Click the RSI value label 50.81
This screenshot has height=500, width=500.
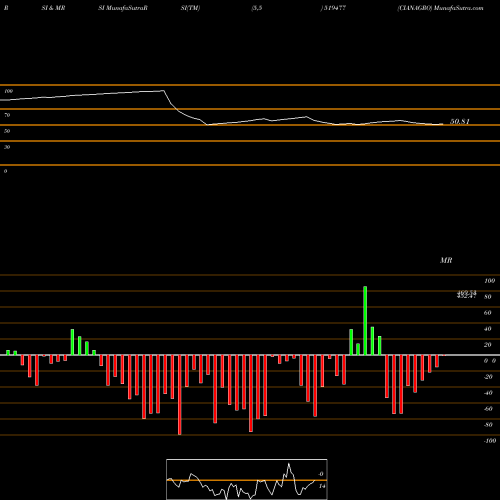460,121
